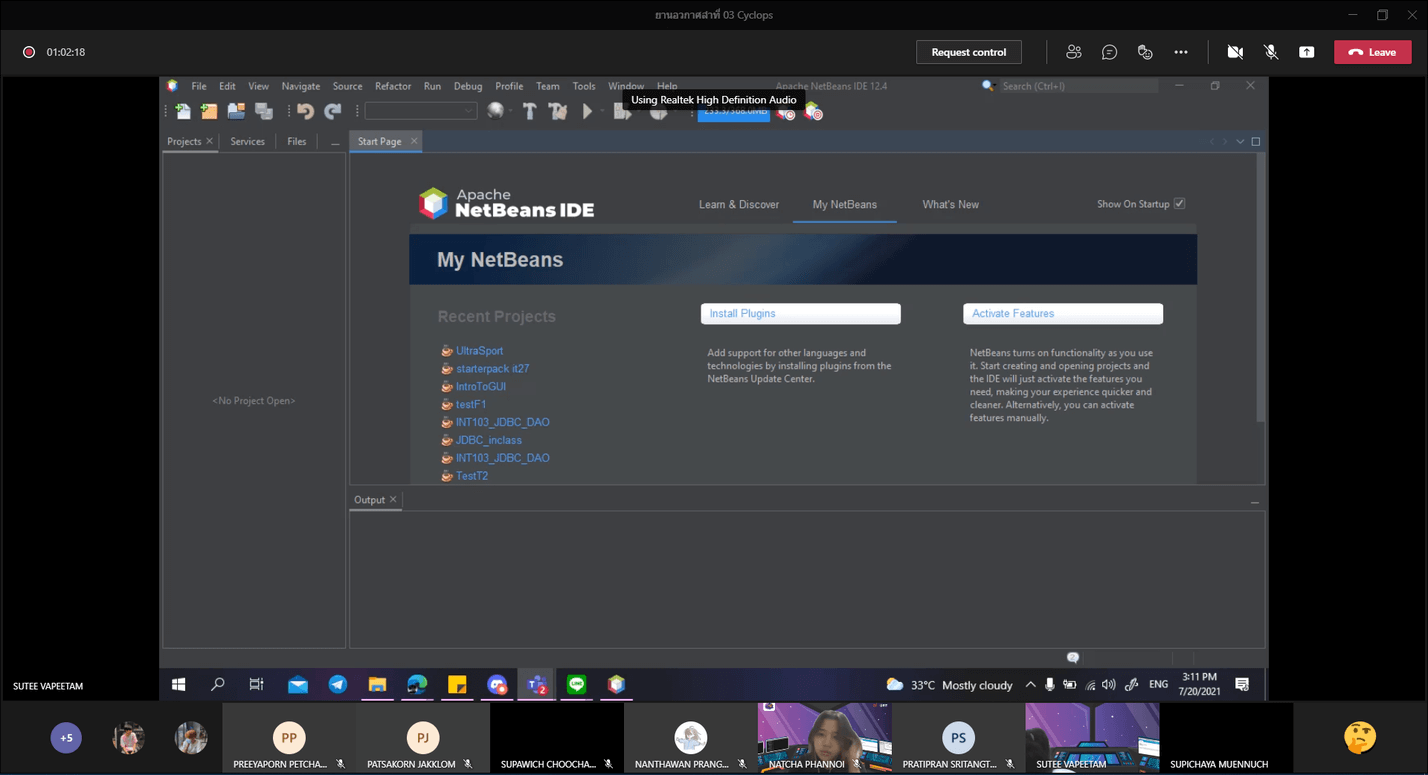
Task: Show participants in the Teams meeting
Action: 1074,52
